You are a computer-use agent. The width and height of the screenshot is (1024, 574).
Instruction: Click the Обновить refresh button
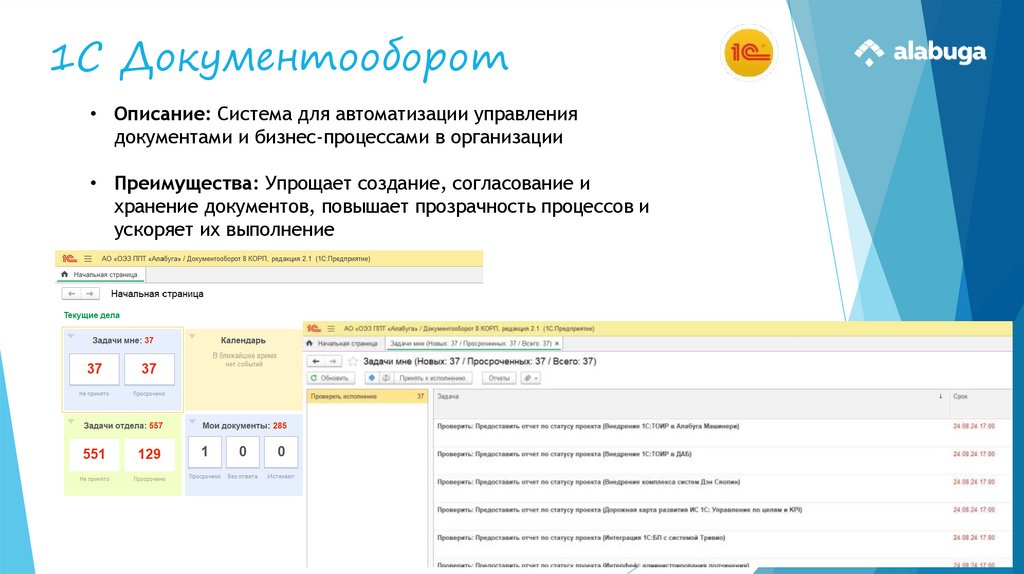330,378
